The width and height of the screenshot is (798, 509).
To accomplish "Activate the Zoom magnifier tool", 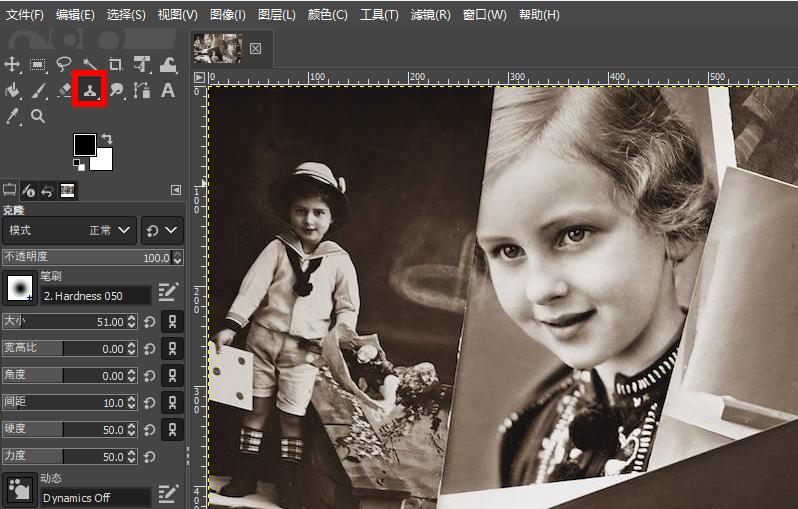I will [38, 116].
